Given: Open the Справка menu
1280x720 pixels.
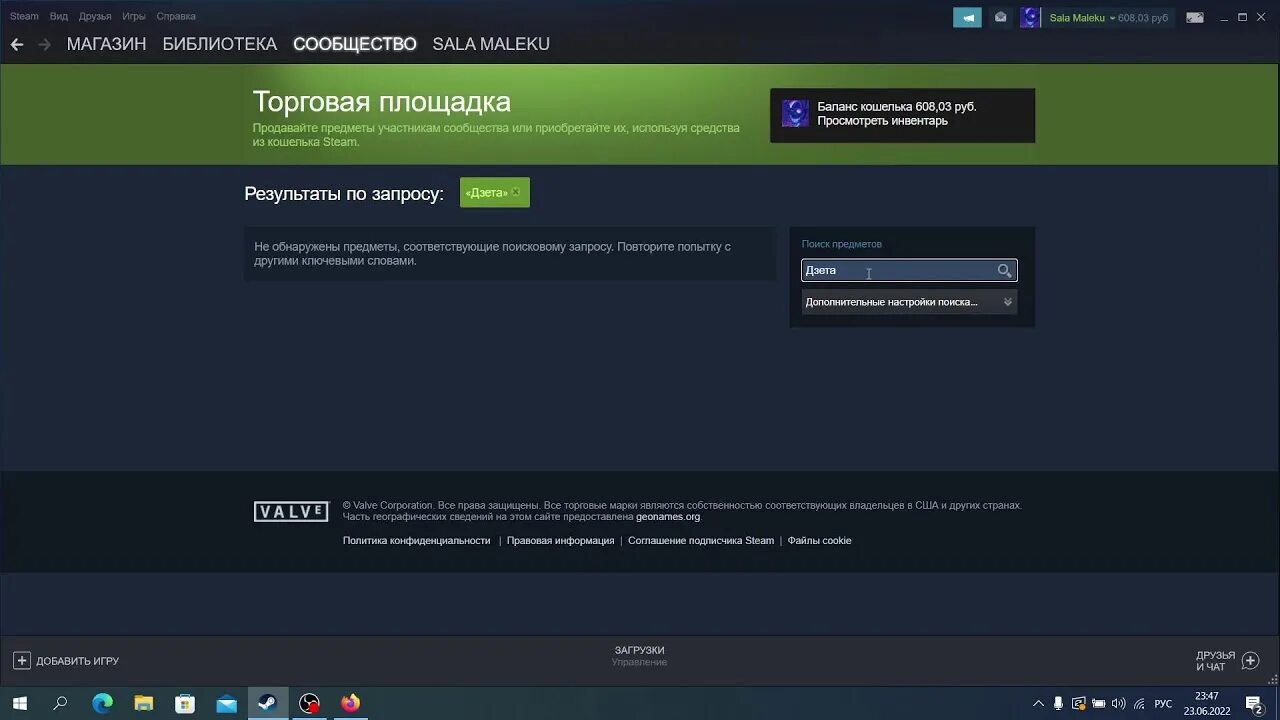Looking at the screenshot, I should tap(176, 16).
